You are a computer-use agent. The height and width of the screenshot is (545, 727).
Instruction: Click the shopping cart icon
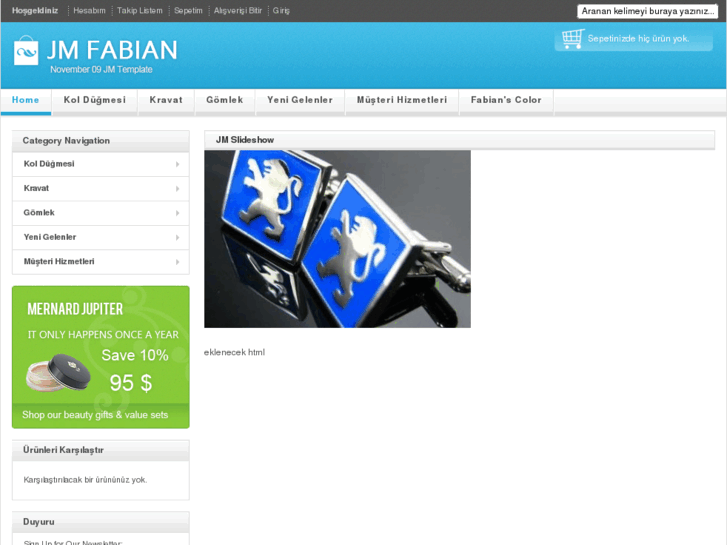573,38
